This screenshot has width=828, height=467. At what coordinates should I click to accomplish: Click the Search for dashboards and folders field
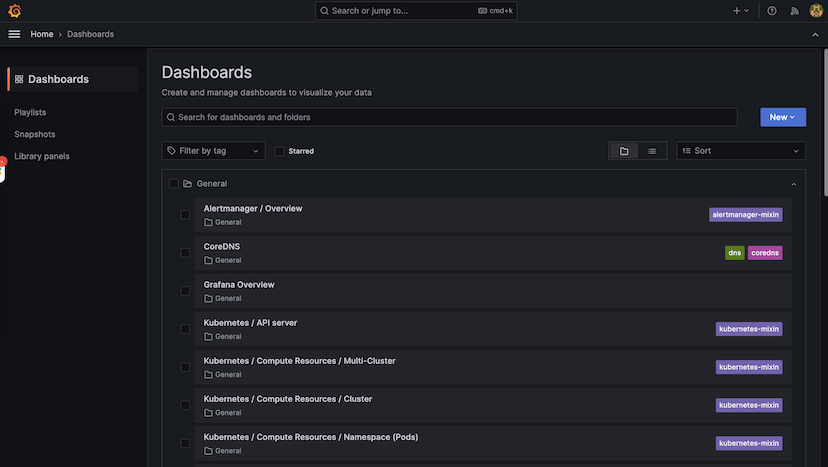pos(449,117)
